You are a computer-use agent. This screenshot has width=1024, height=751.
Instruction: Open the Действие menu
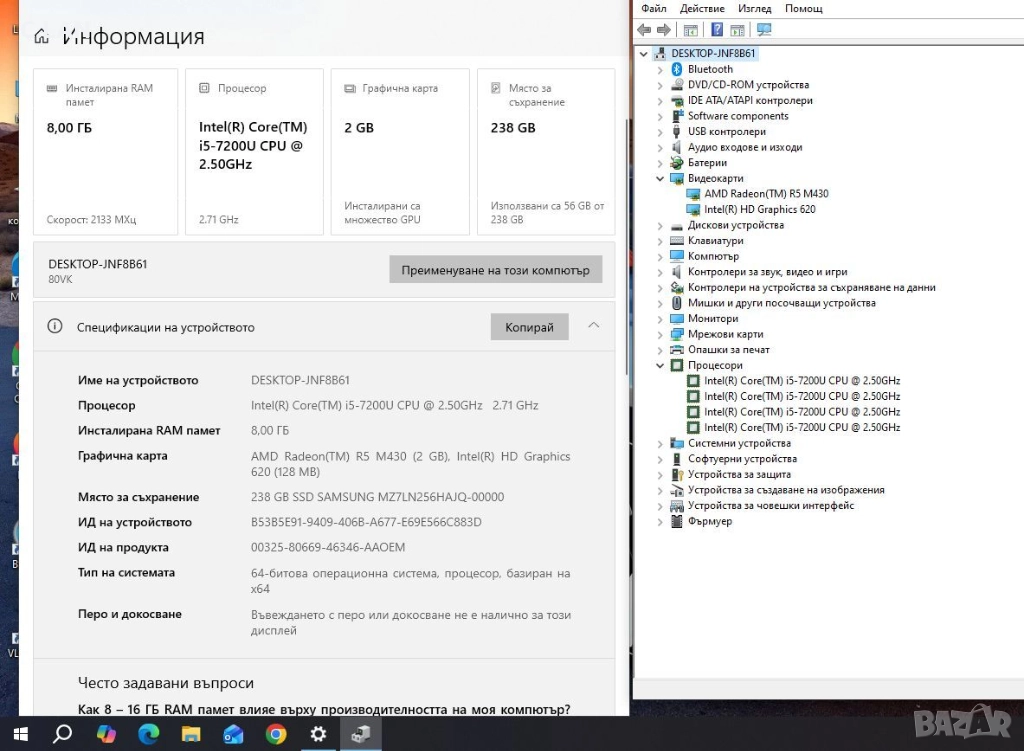[702, 8]
